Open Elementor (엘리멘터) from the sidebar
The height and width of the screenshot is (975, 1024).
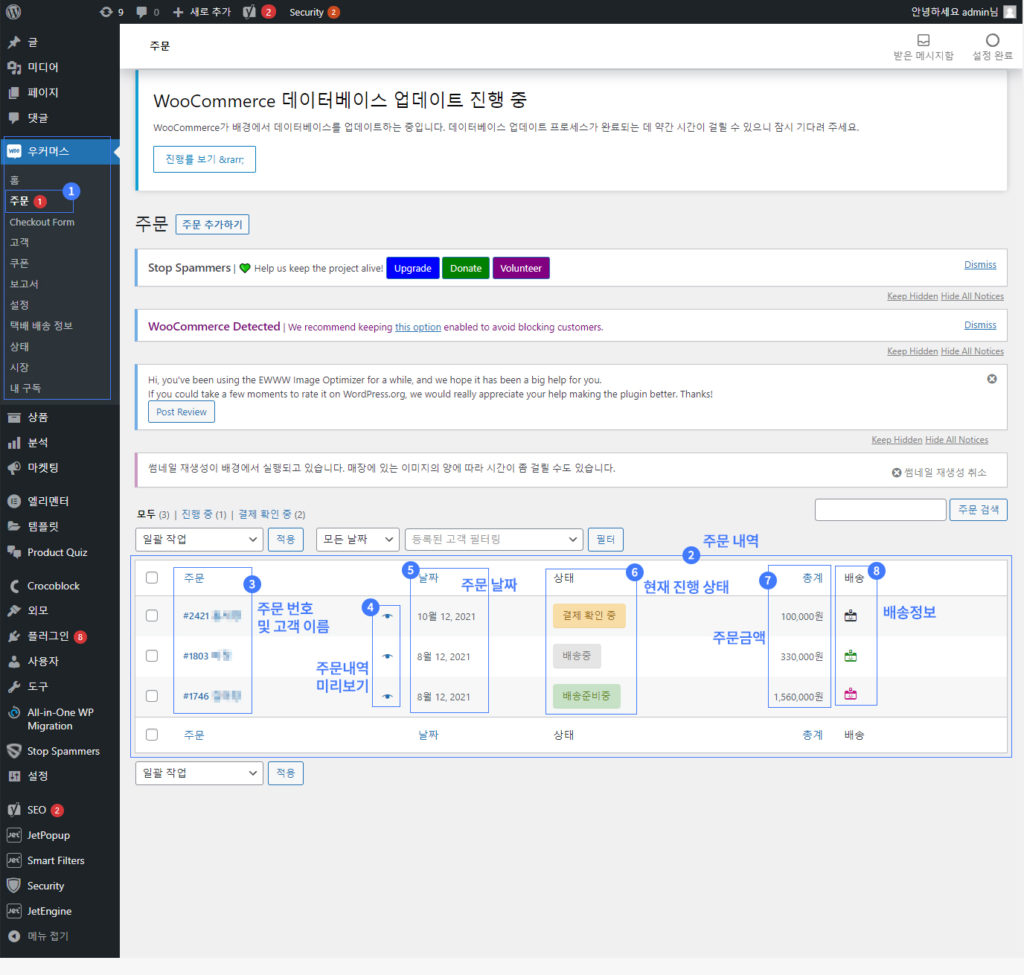40,500
